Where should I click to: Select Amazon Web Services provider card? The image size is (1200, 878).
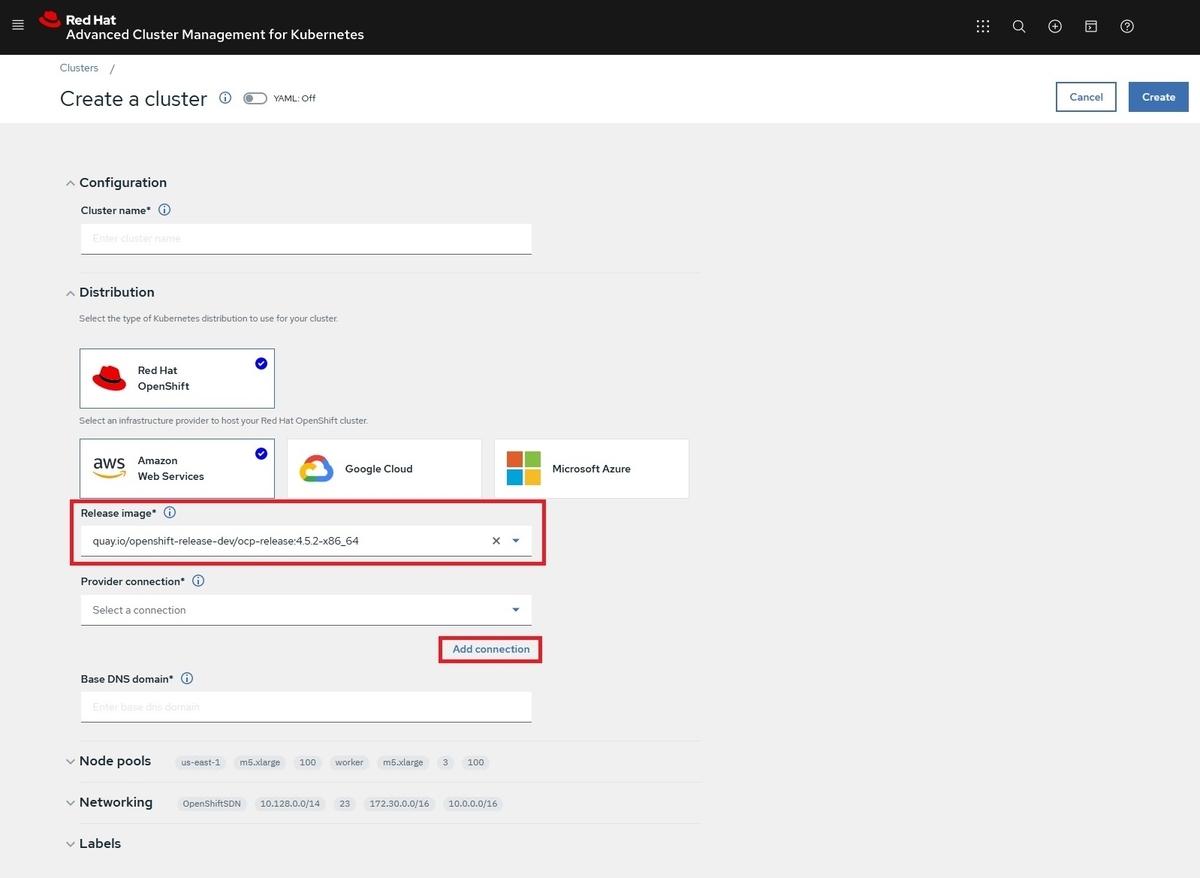point(177,468)
